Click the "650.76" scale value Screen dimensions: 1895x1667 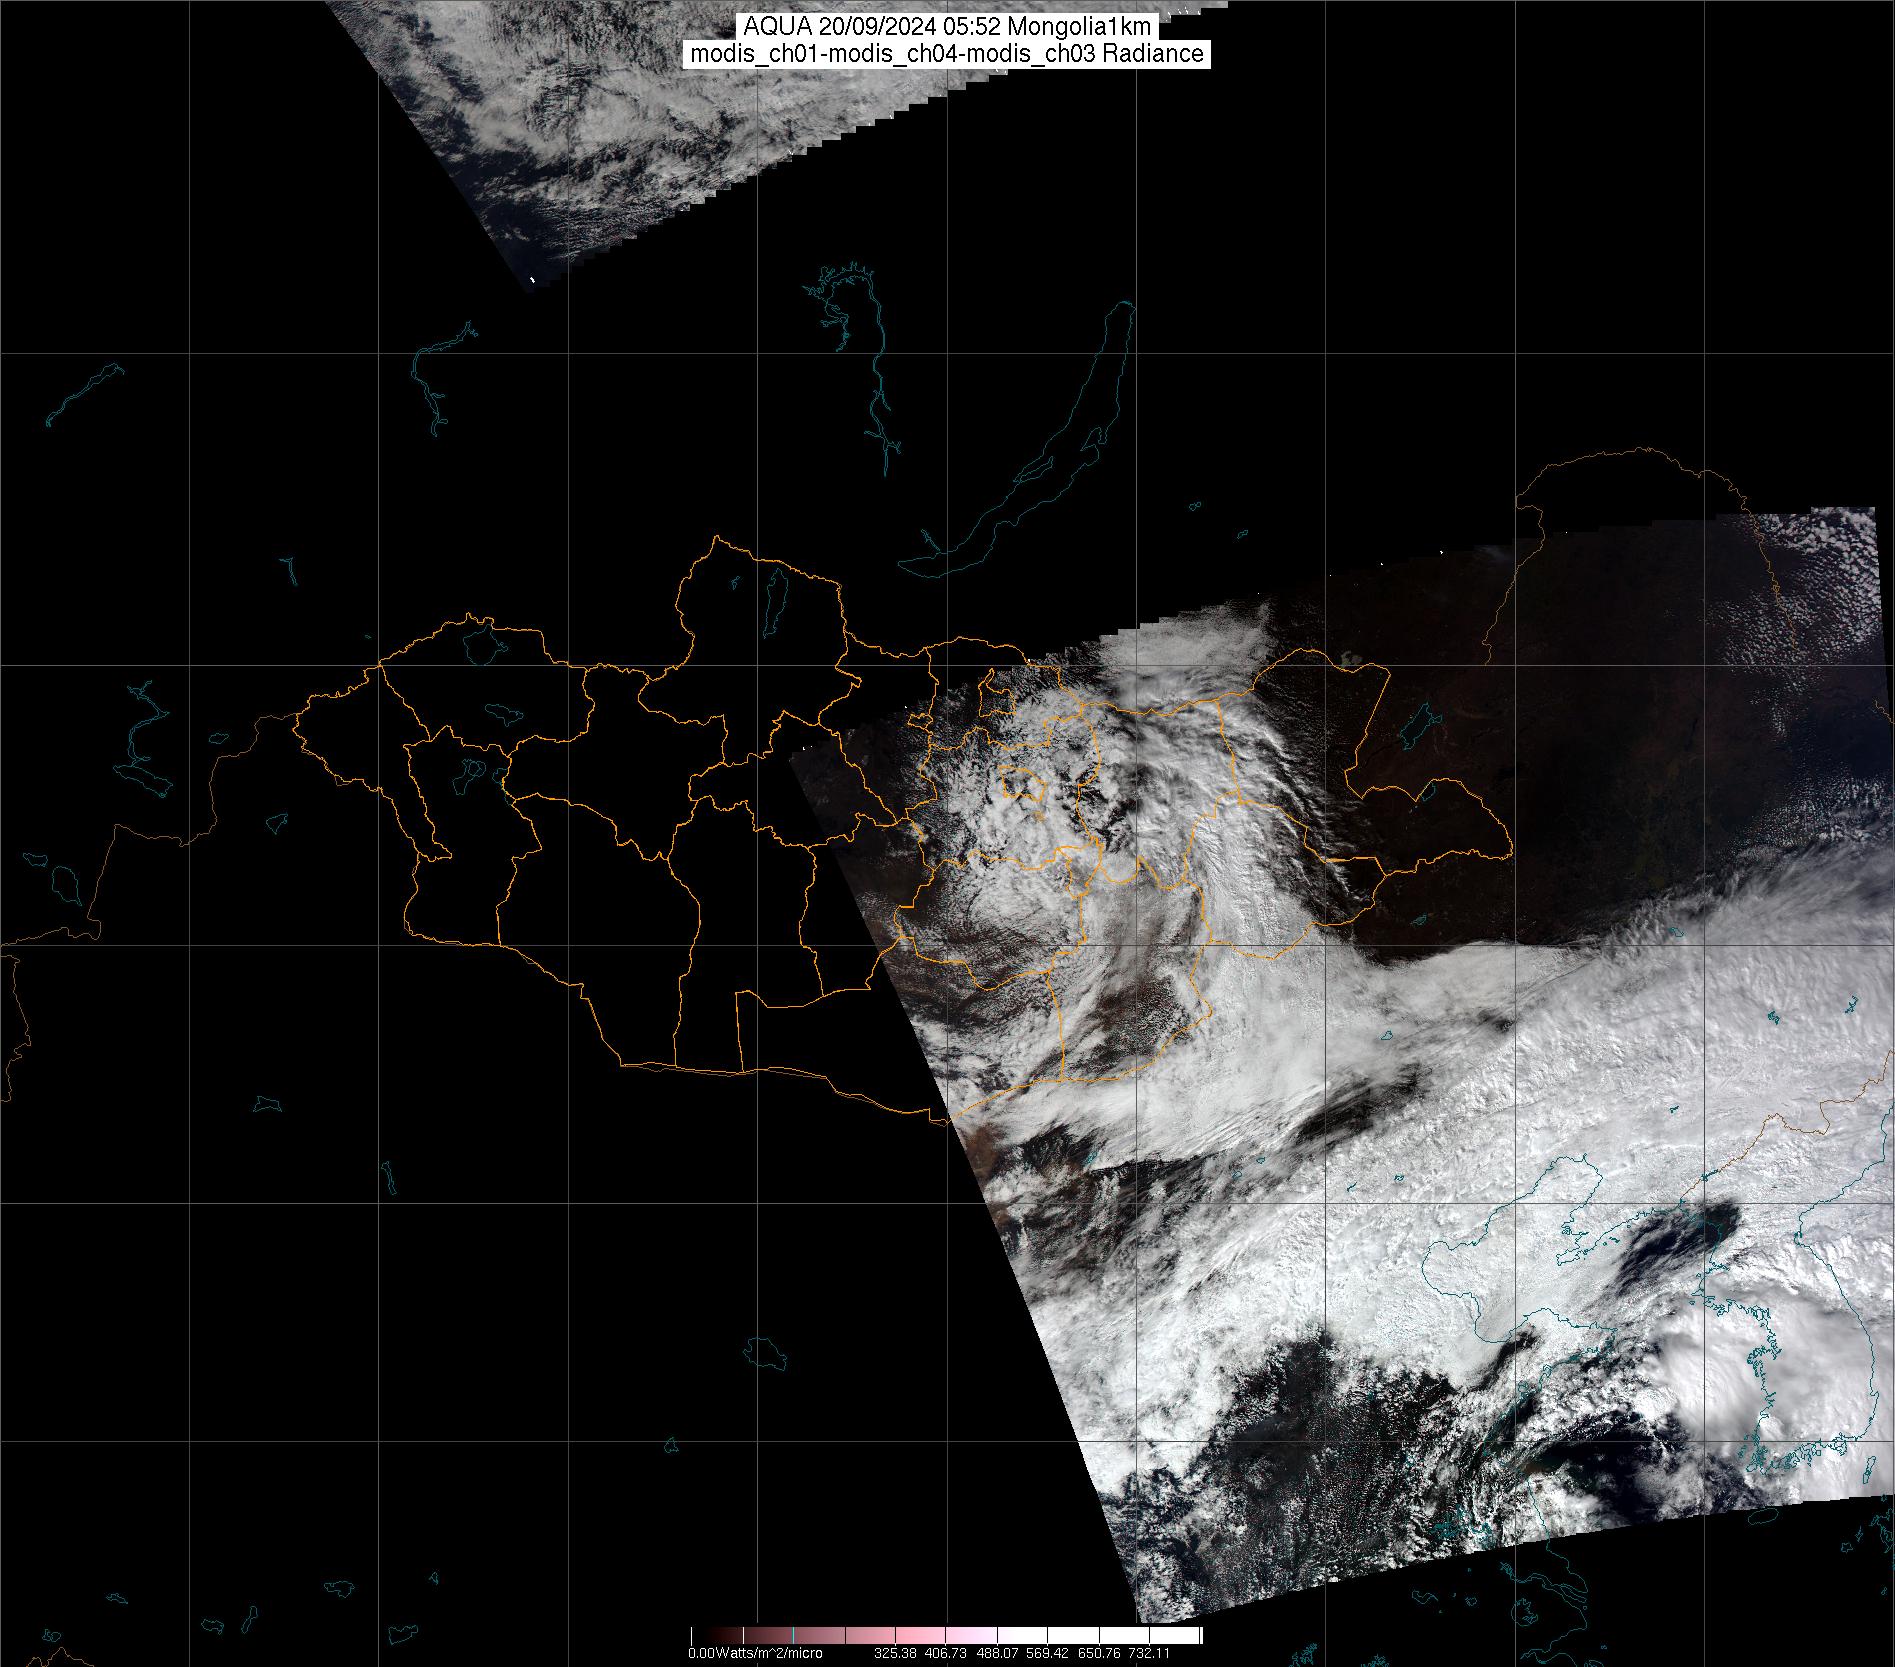point(1098,1653)
